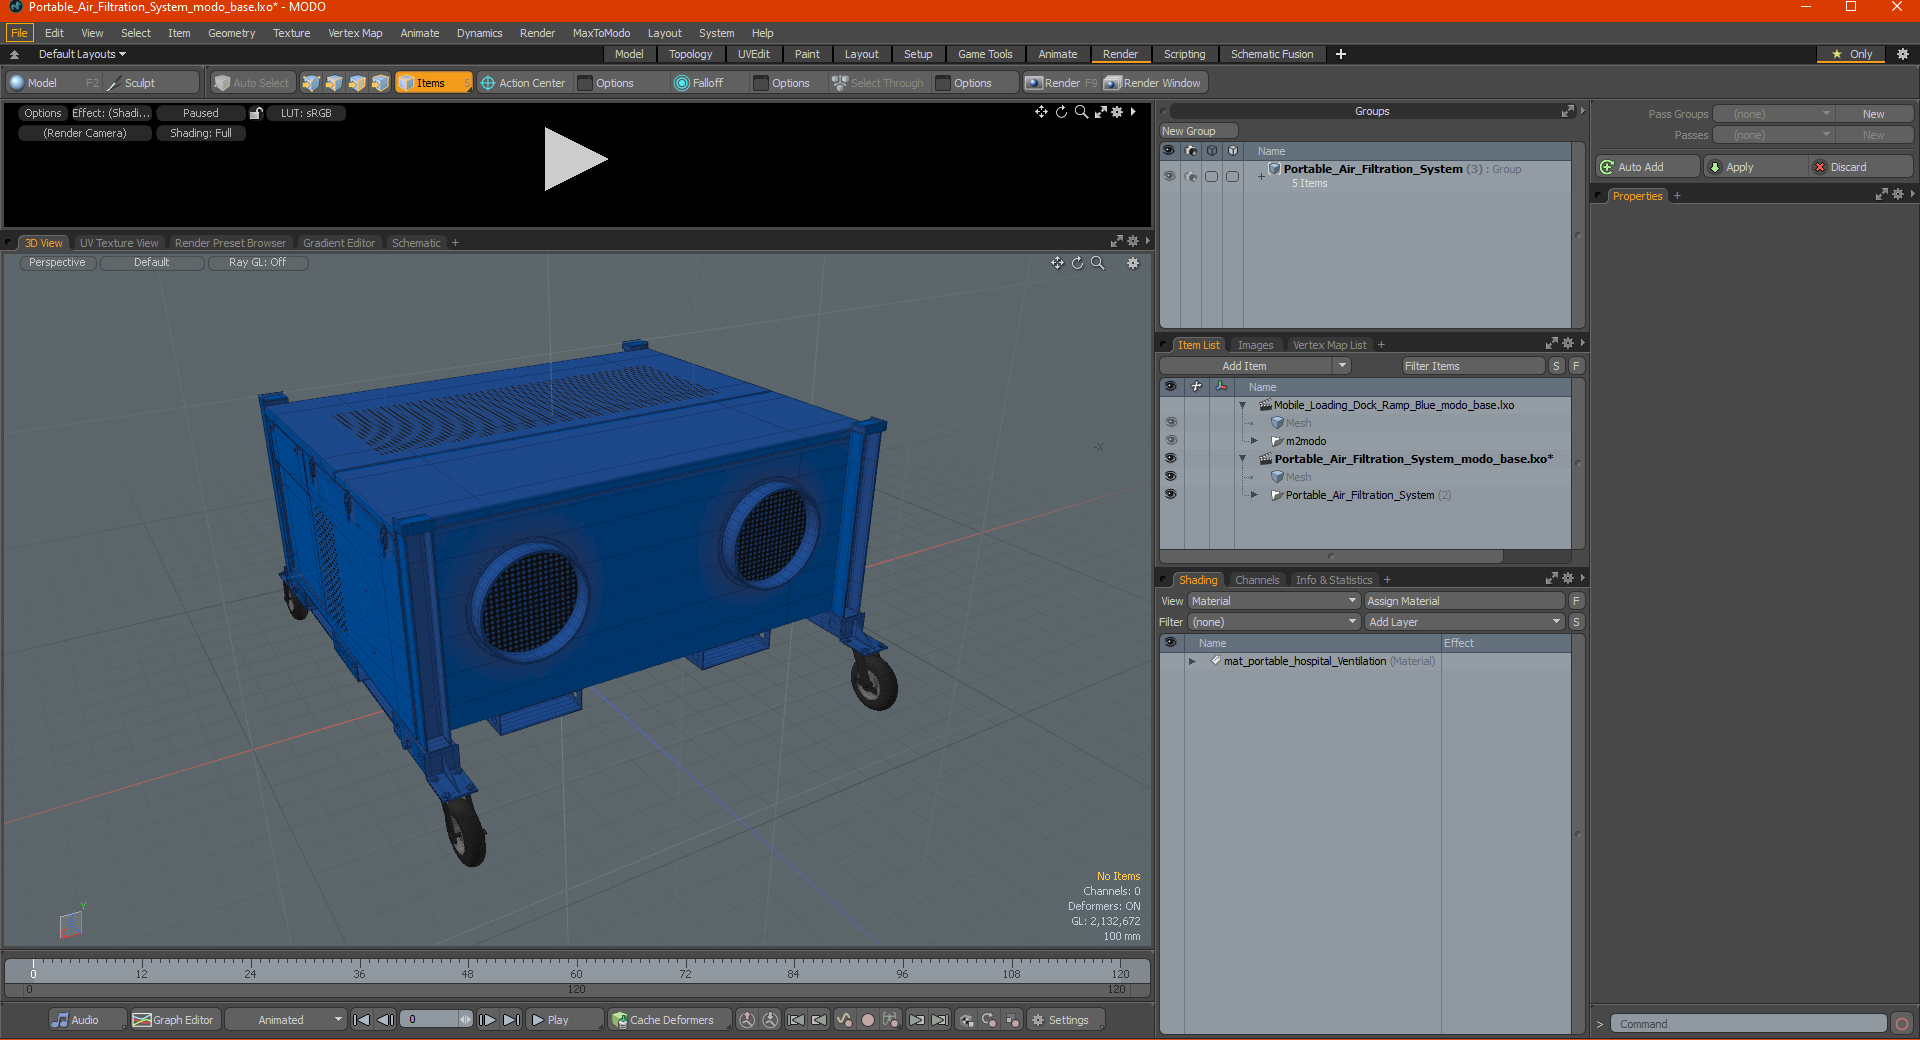This screenshot has height=1040, width=1920.
Task: Expand mat_portable_hospital_Ventilation material
Action: point(1192,661)
